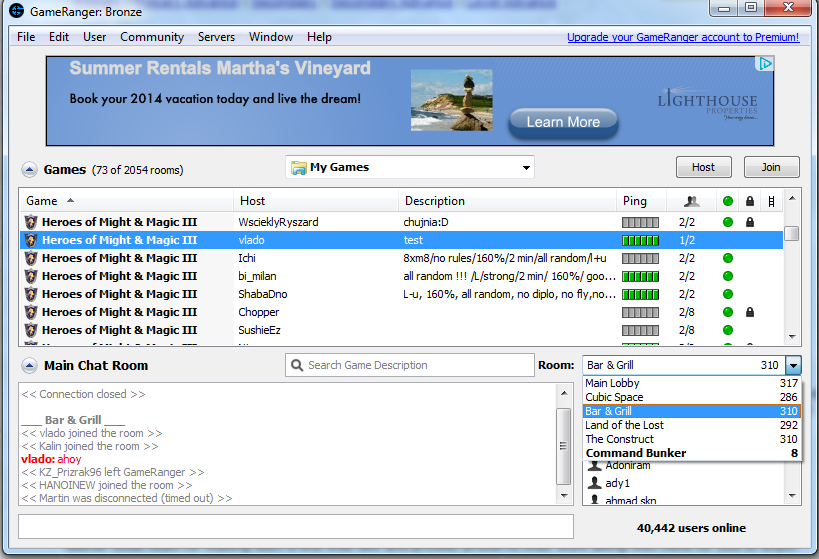The width and height of the screenshot is (819, 559).
Task: Open the Community menu
Action: pos(152,37)
